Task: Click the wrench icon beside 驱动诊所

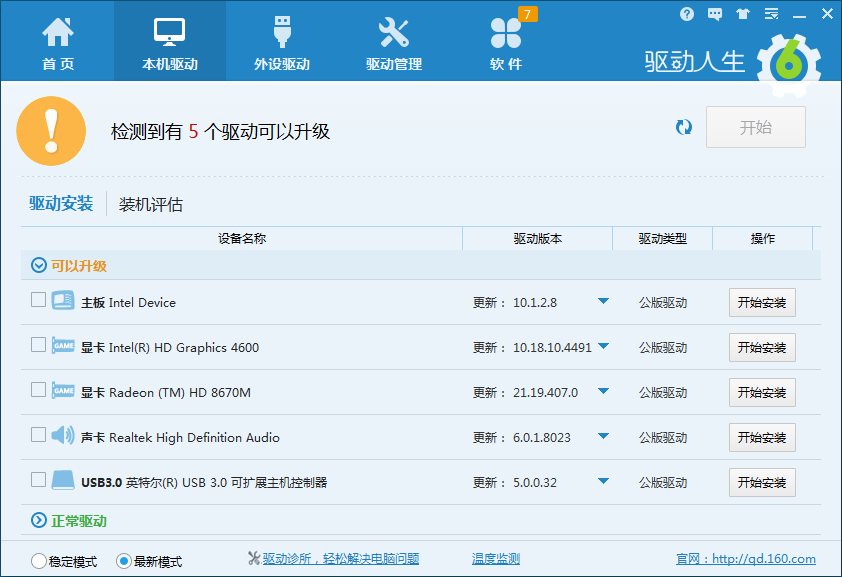Action: point(254,558)
